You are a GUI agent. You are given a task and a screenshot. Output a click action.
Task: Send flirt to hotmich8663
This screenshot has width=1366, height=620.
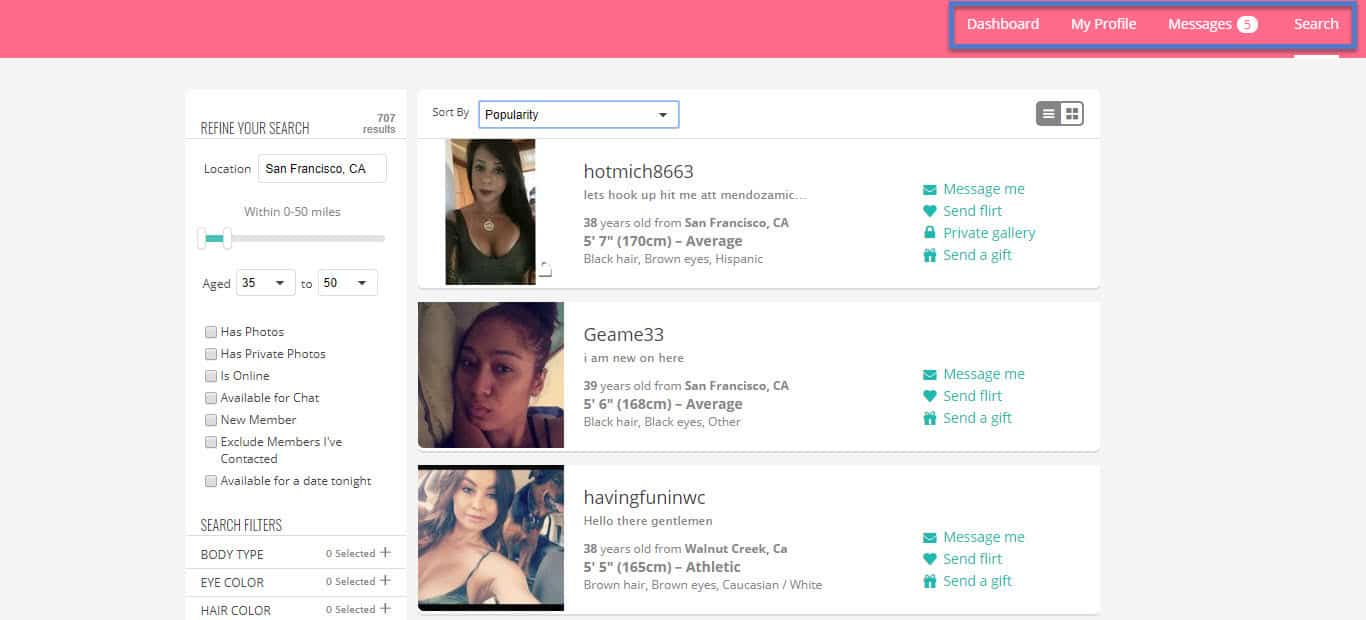pyautogui.click(x=973, y=211)
